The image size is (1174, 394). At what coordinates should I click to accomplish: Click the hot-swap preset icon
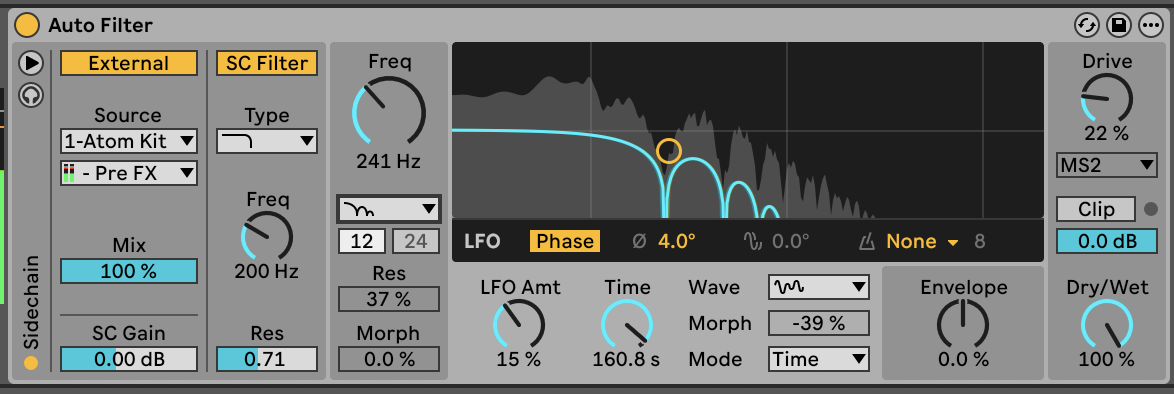[1086, 25]
